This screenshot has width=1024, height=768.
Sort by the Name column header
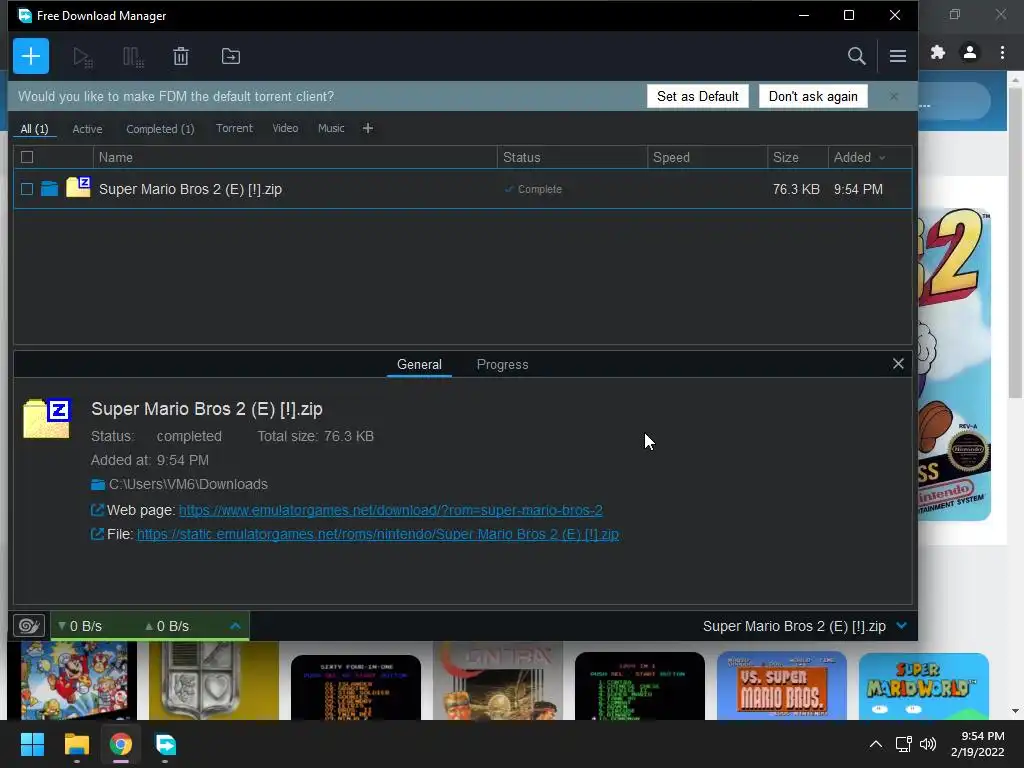tap(295, 157)
